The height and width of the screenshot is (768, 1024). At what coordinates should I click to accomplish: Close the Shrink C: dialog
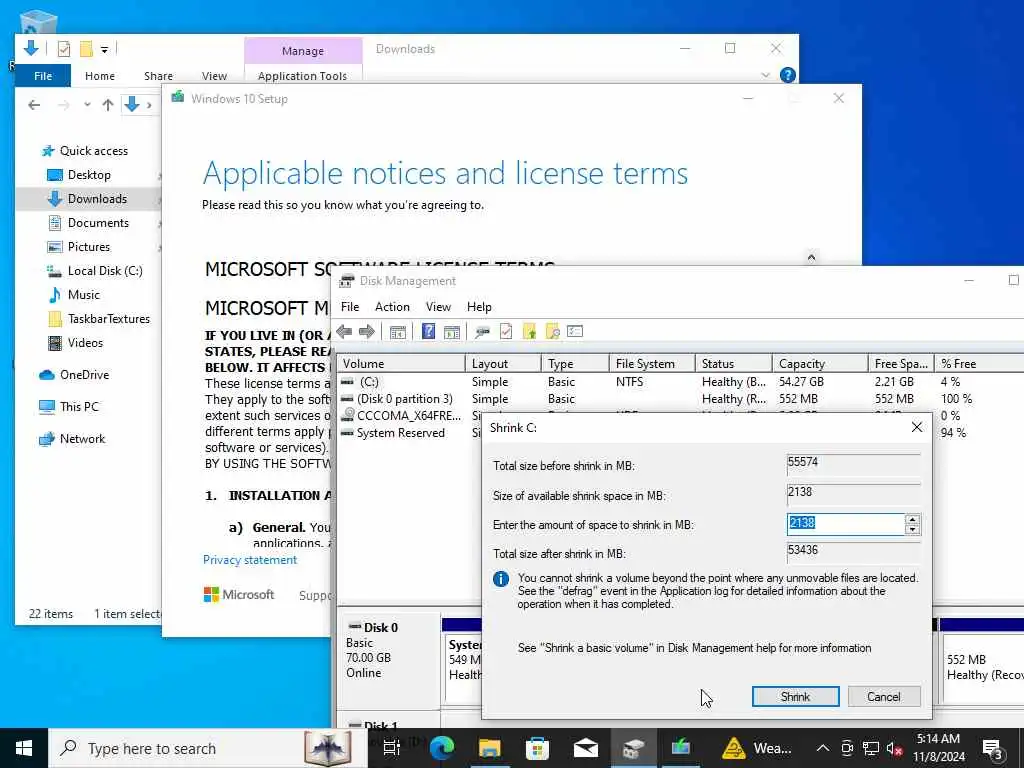pos(917,427)
